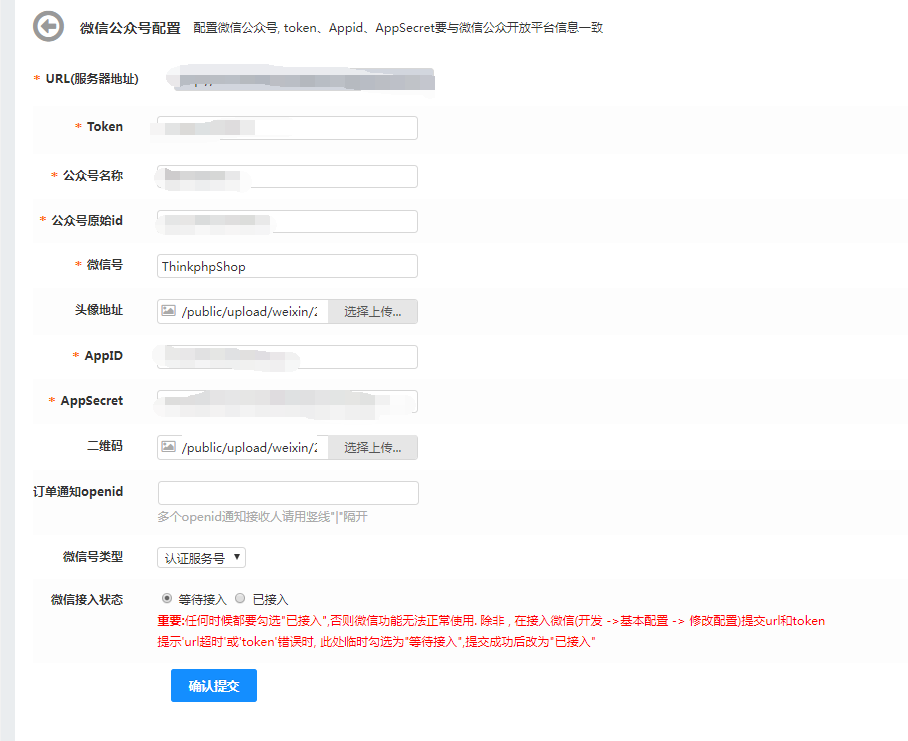Image resolution: width=908 pixels, height=741 pixels.
Task: Select the 已接入 radio button
Action: (x=240, y=598)
